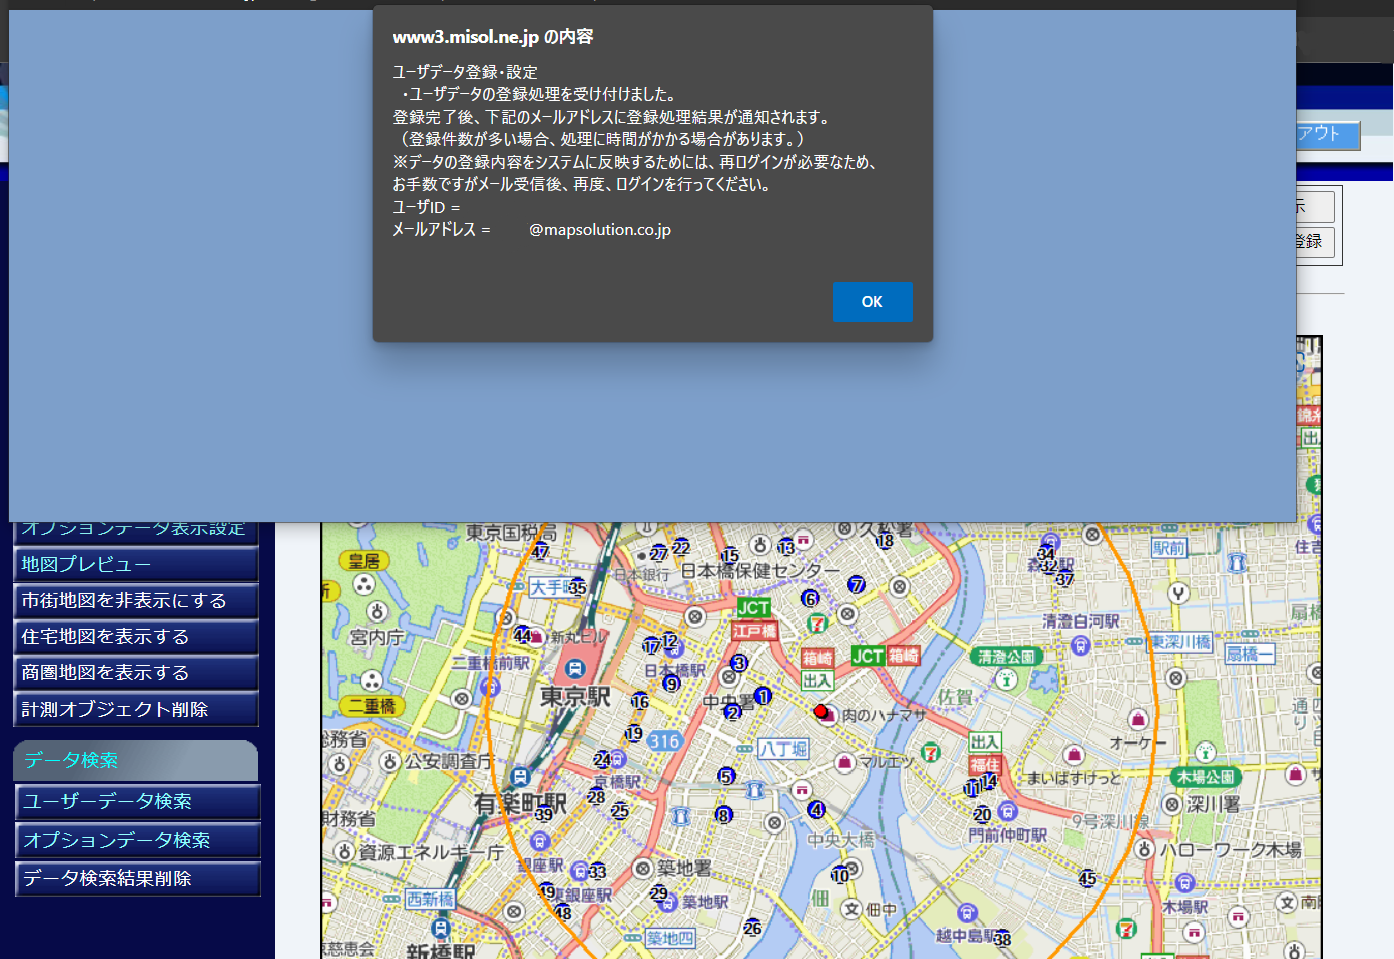Viewport: 1394px width, 959px height.
Task: Click map marker number 2
Action: click(732, 712)
